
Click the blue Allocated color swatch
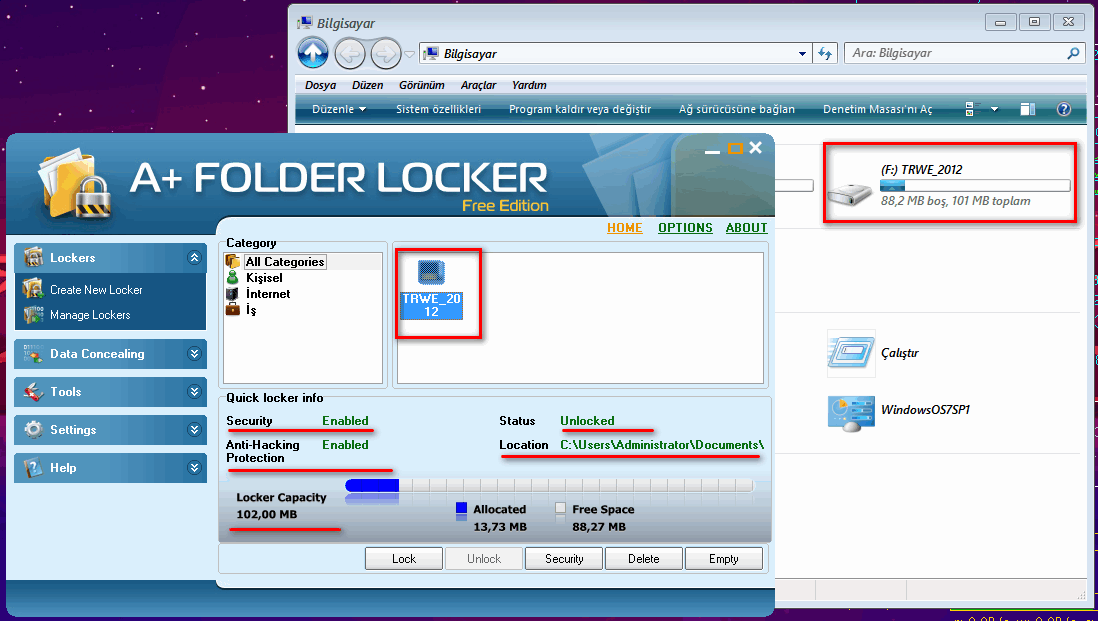pos(461,508)
